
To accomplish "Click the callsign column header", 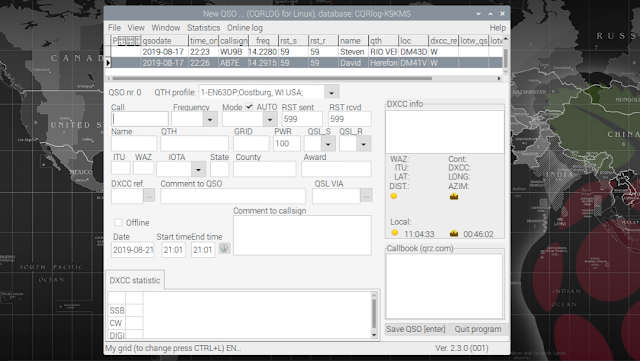I will (233, 40).
